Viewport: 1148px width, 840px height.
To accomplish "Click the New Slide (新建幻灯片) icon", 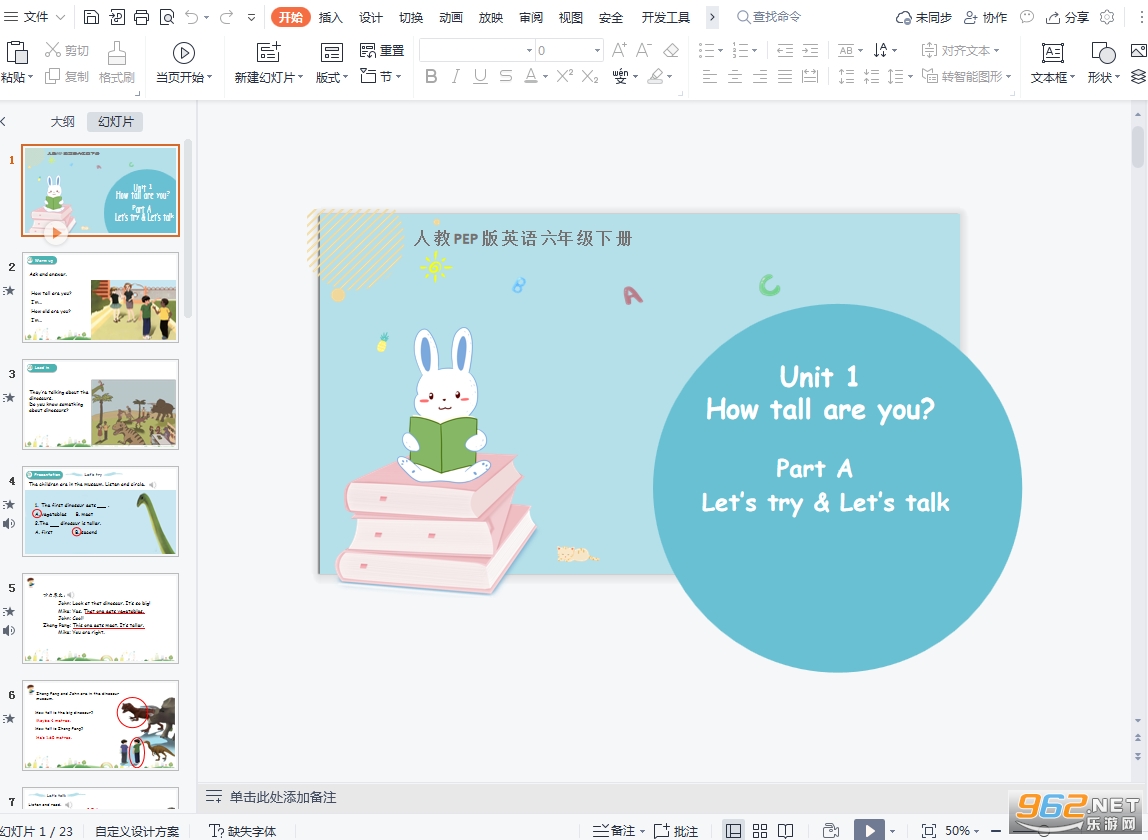I will (x=269, y=52).
